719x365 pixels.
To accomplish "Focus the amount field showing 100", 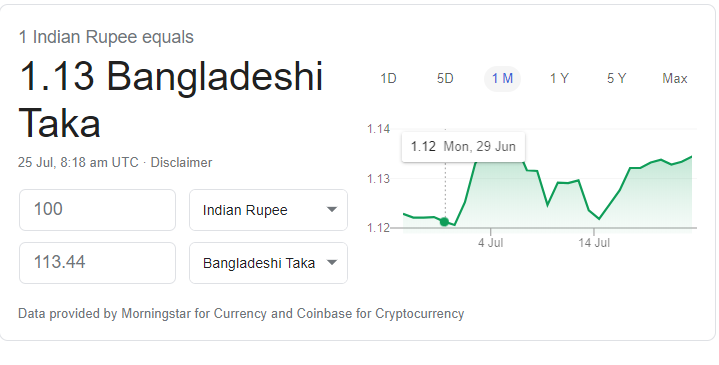I will pyautogui.click(x=97, y=210).
